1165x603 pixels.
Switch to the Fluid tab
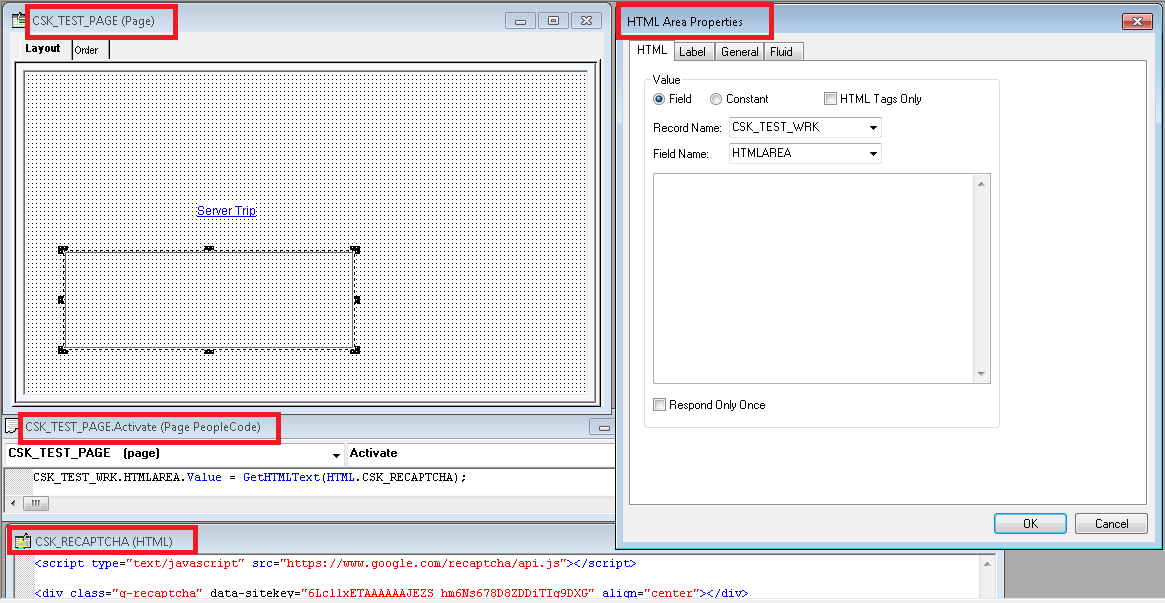click(x=782, y=51)
